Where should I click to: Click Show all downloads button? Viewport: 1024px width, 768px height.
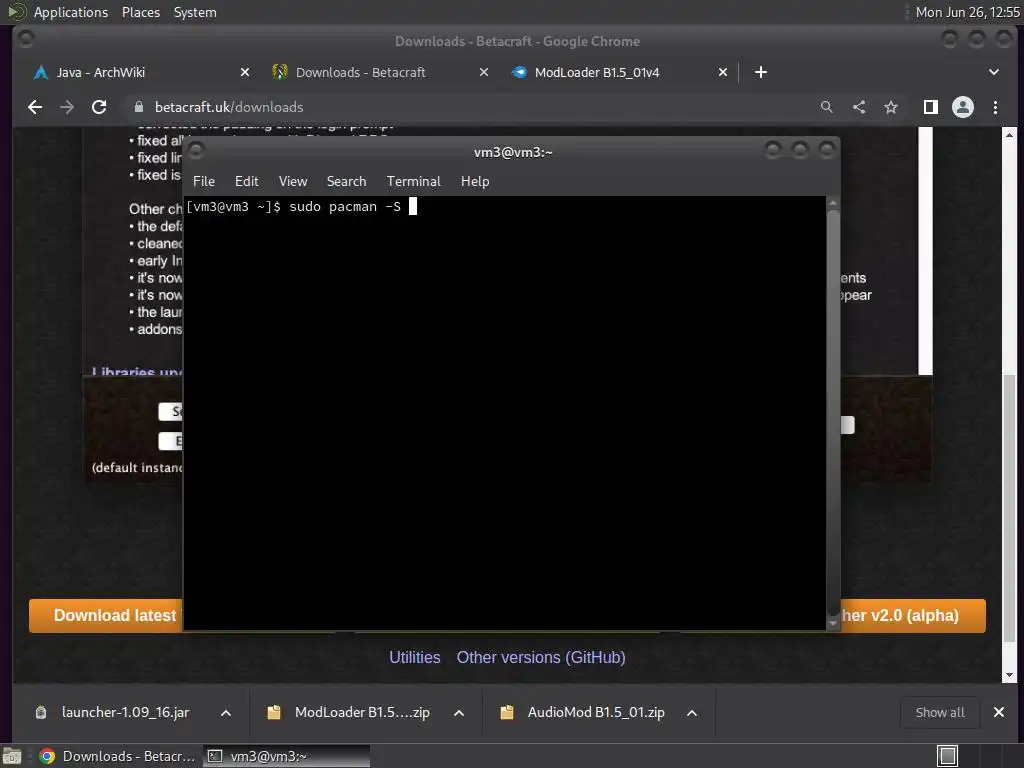point(940,712)
